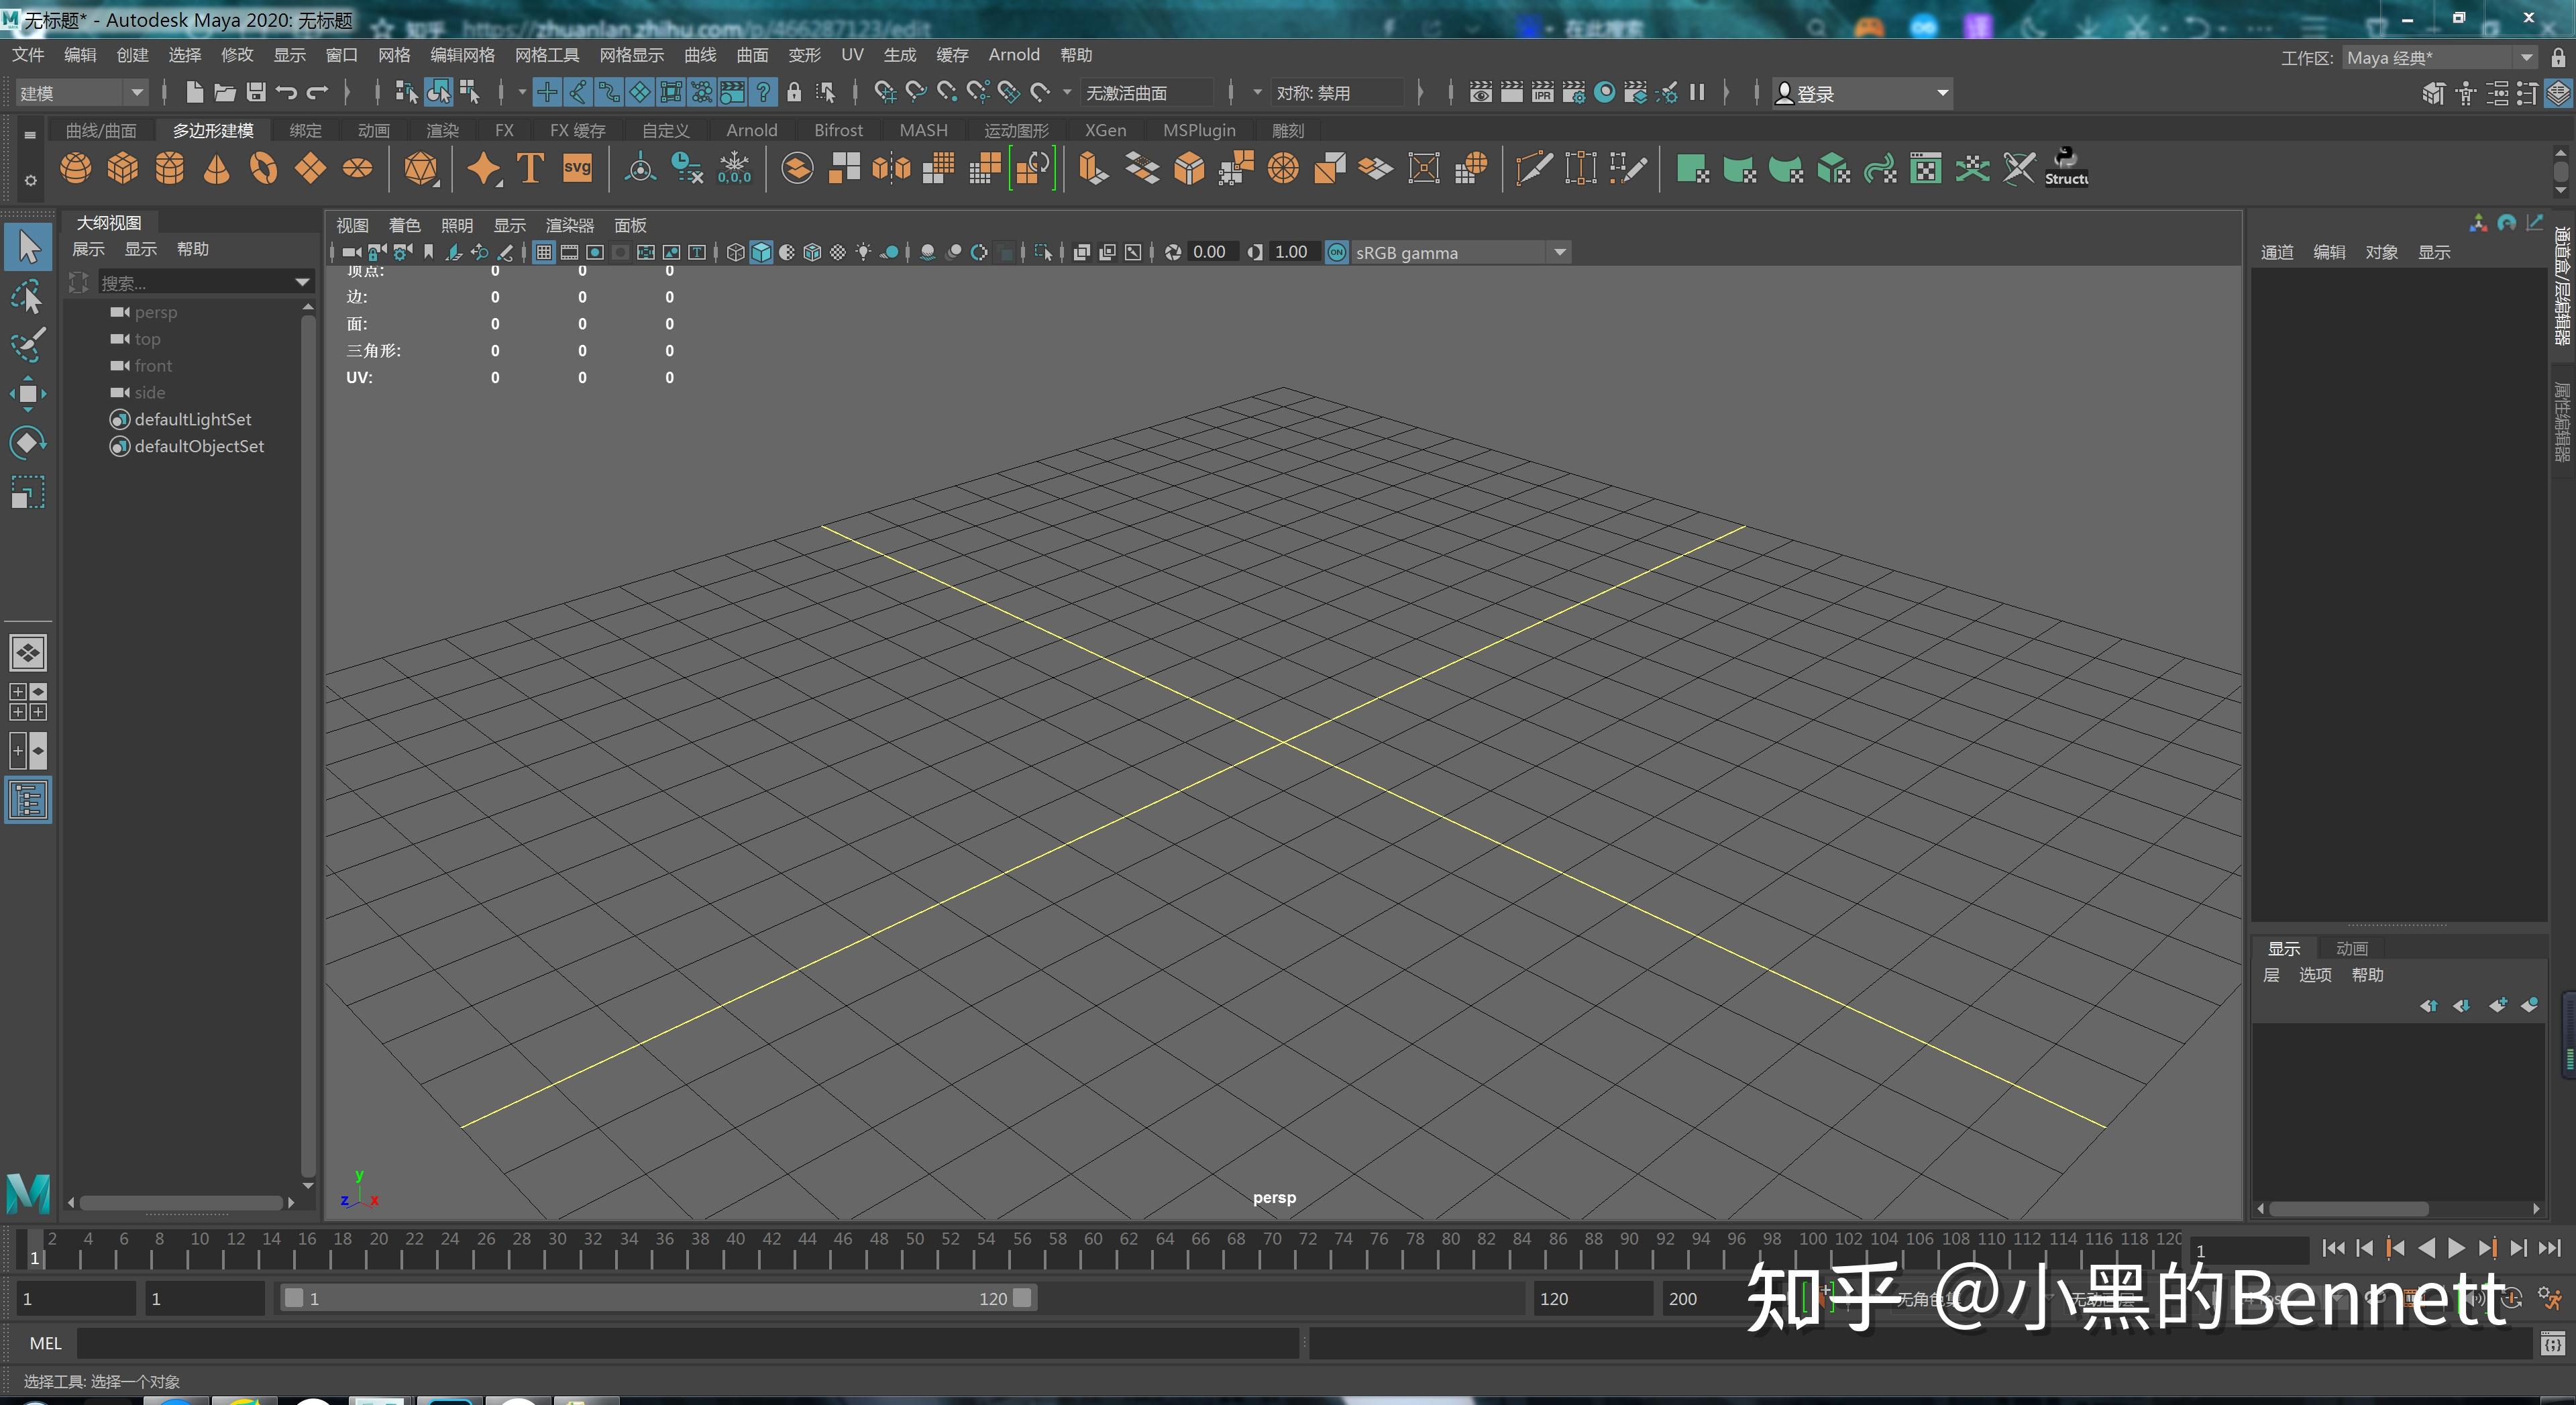Click the New Scene file icon
The image size is (2576, 1405).
pos(194,93)
